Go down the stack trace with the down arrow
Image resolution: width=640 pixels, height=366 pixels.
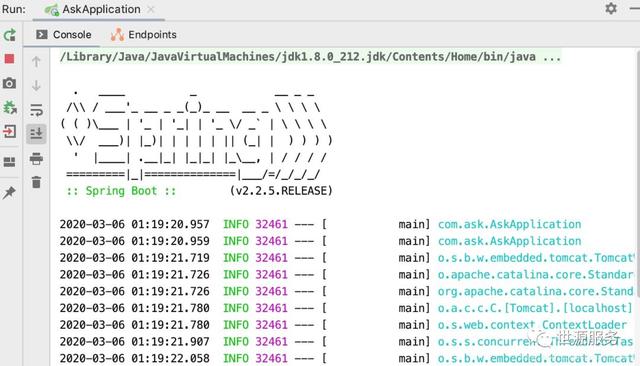pos(36,86)
